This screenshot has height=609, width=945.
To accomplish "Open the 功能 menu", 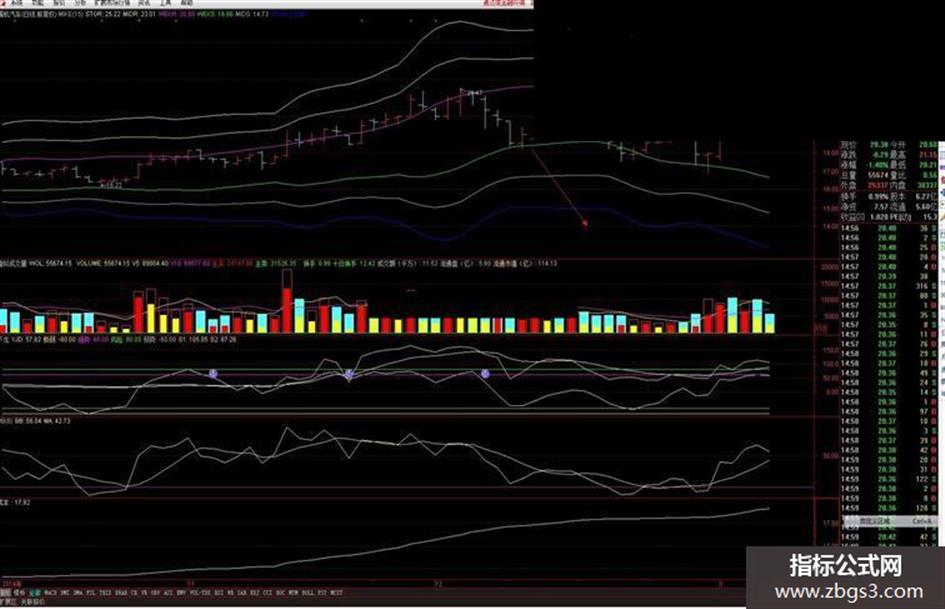I will [x=38, y=3].
